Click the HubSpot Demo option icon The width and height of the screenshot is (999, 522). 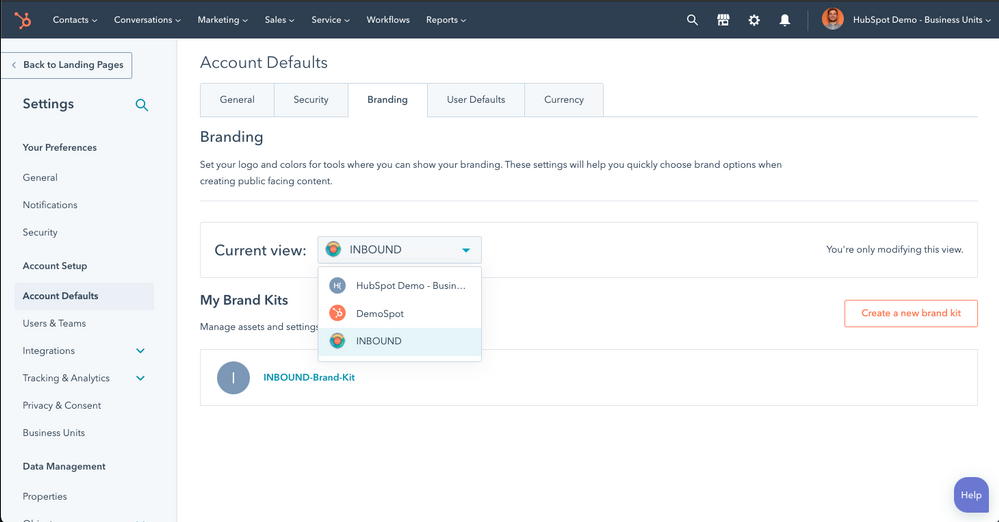tap(337, 286)
